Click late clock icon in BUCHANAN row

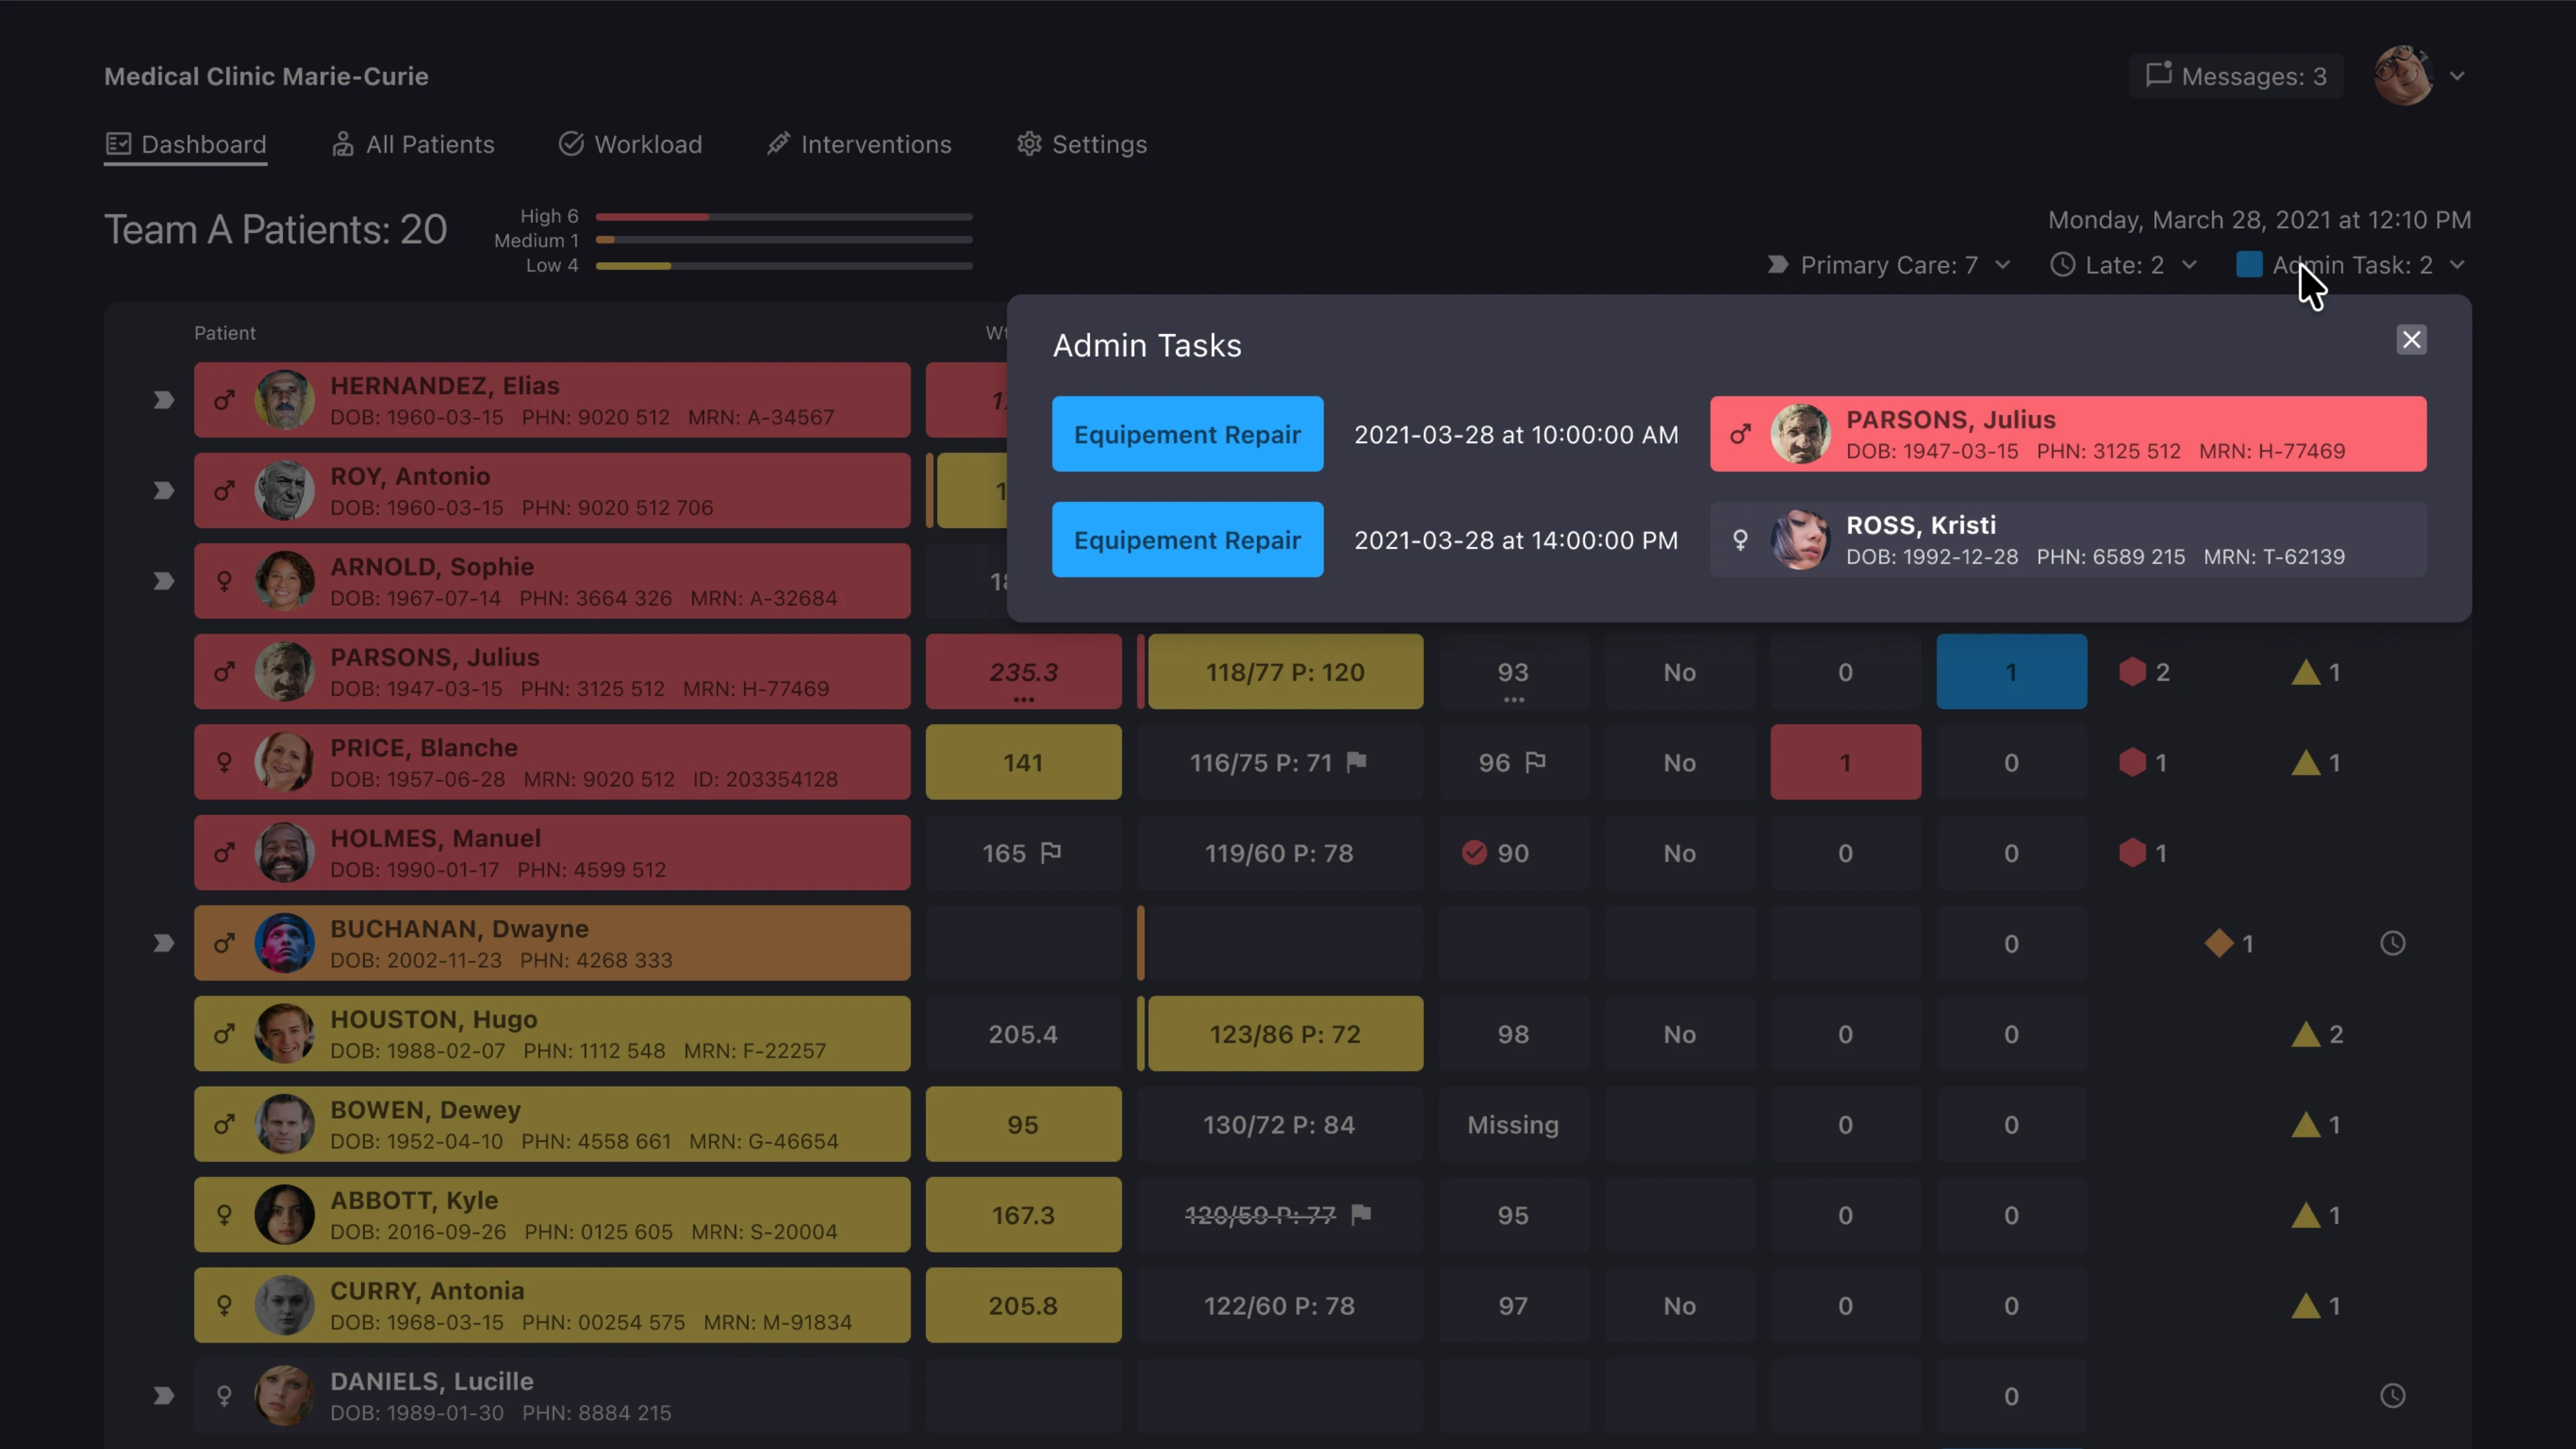point(2392,943)
